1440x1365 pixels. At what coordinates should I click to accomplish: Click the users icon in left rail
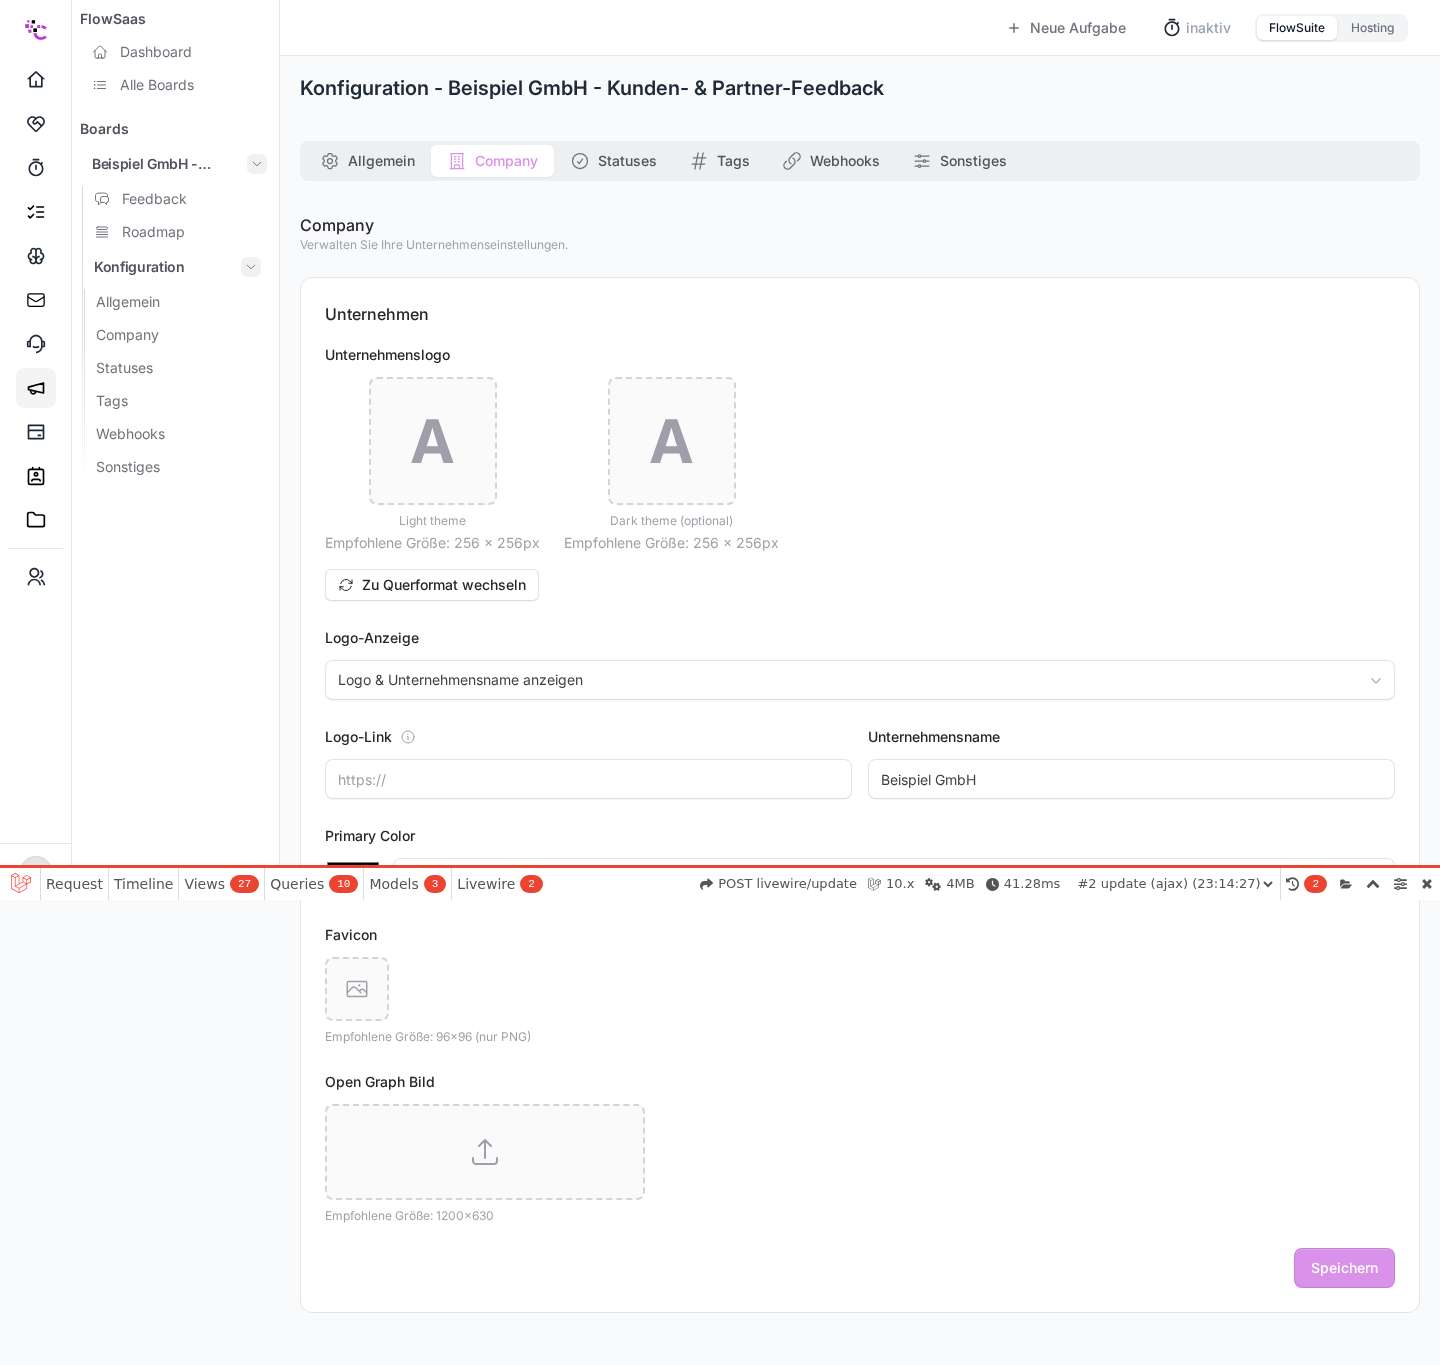pos(36,577)
